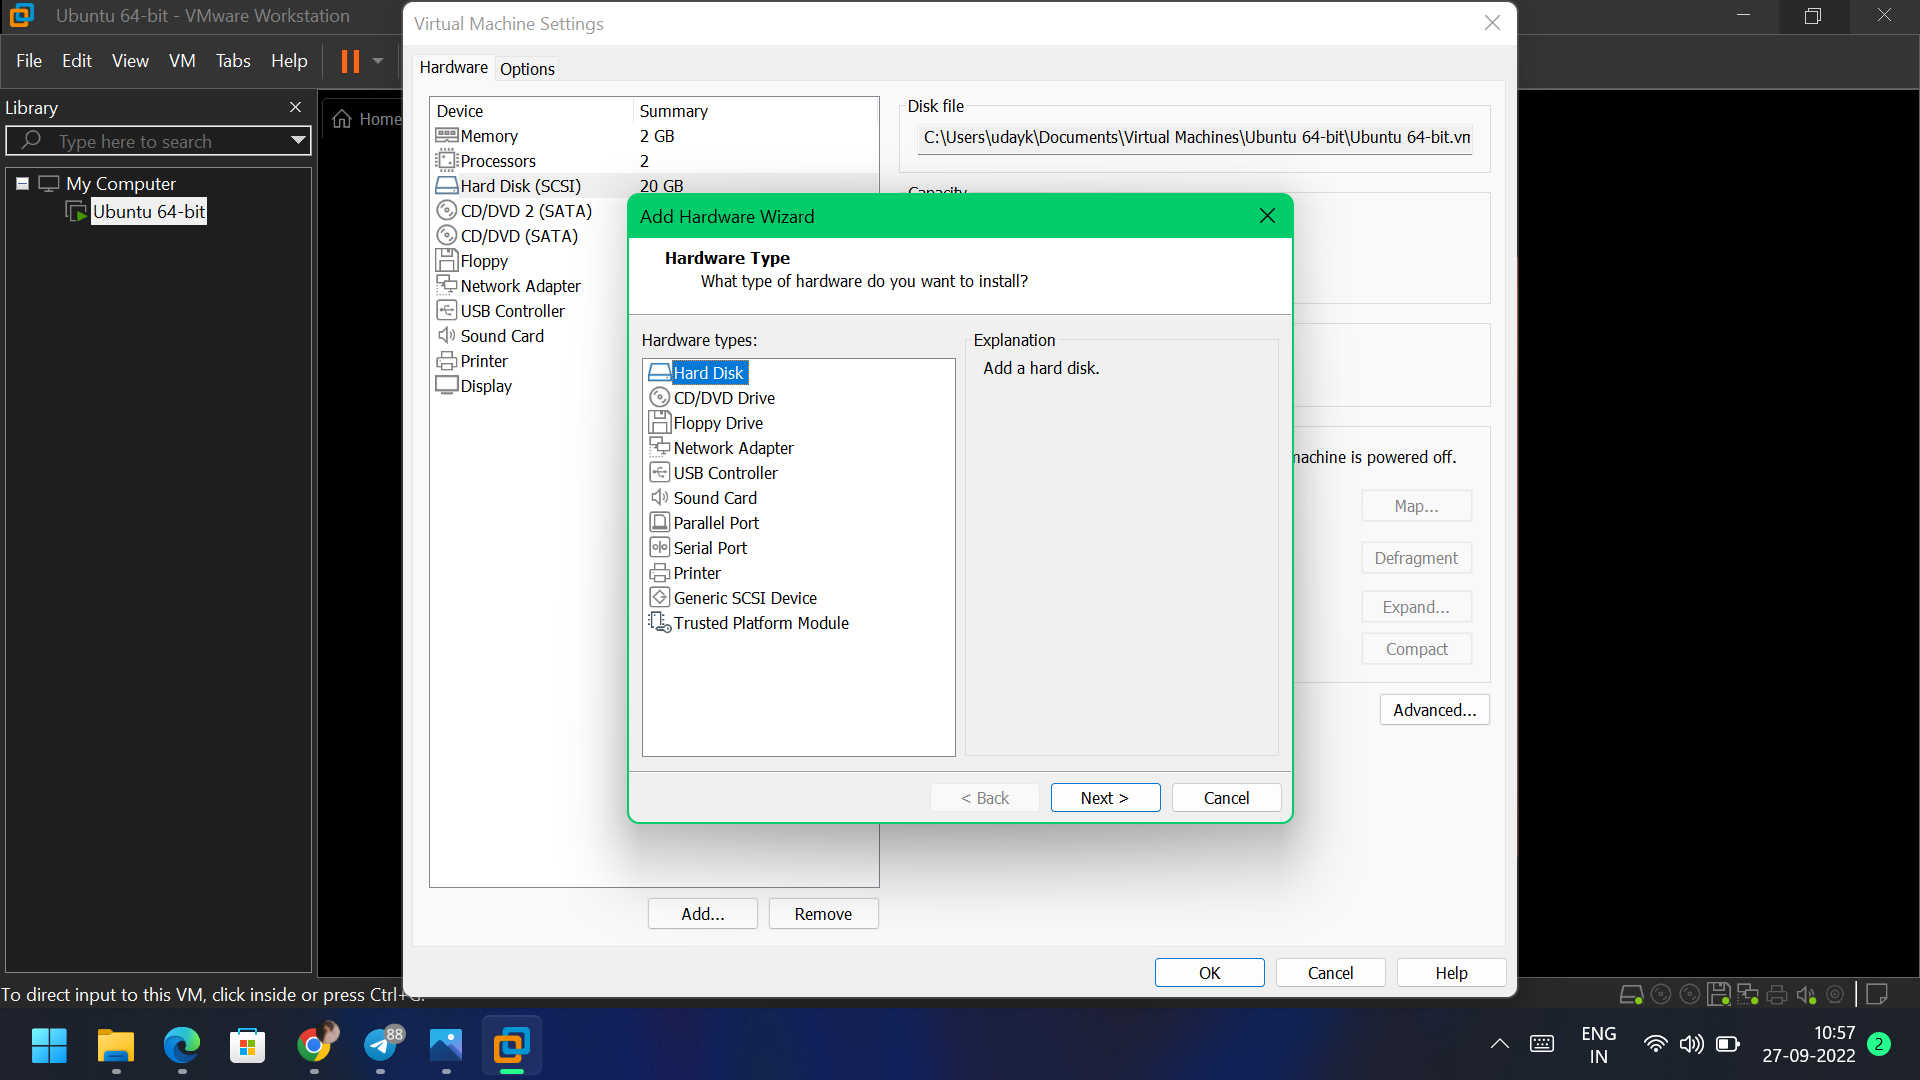Pick the Serial Port icon in the wizard
The image size is (1920, 1080).
point(659,548)
